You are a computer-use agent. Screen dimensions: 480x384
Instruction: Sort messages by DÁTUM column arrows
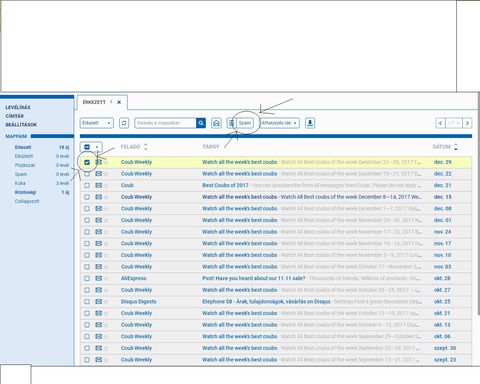tap(456, 147)
